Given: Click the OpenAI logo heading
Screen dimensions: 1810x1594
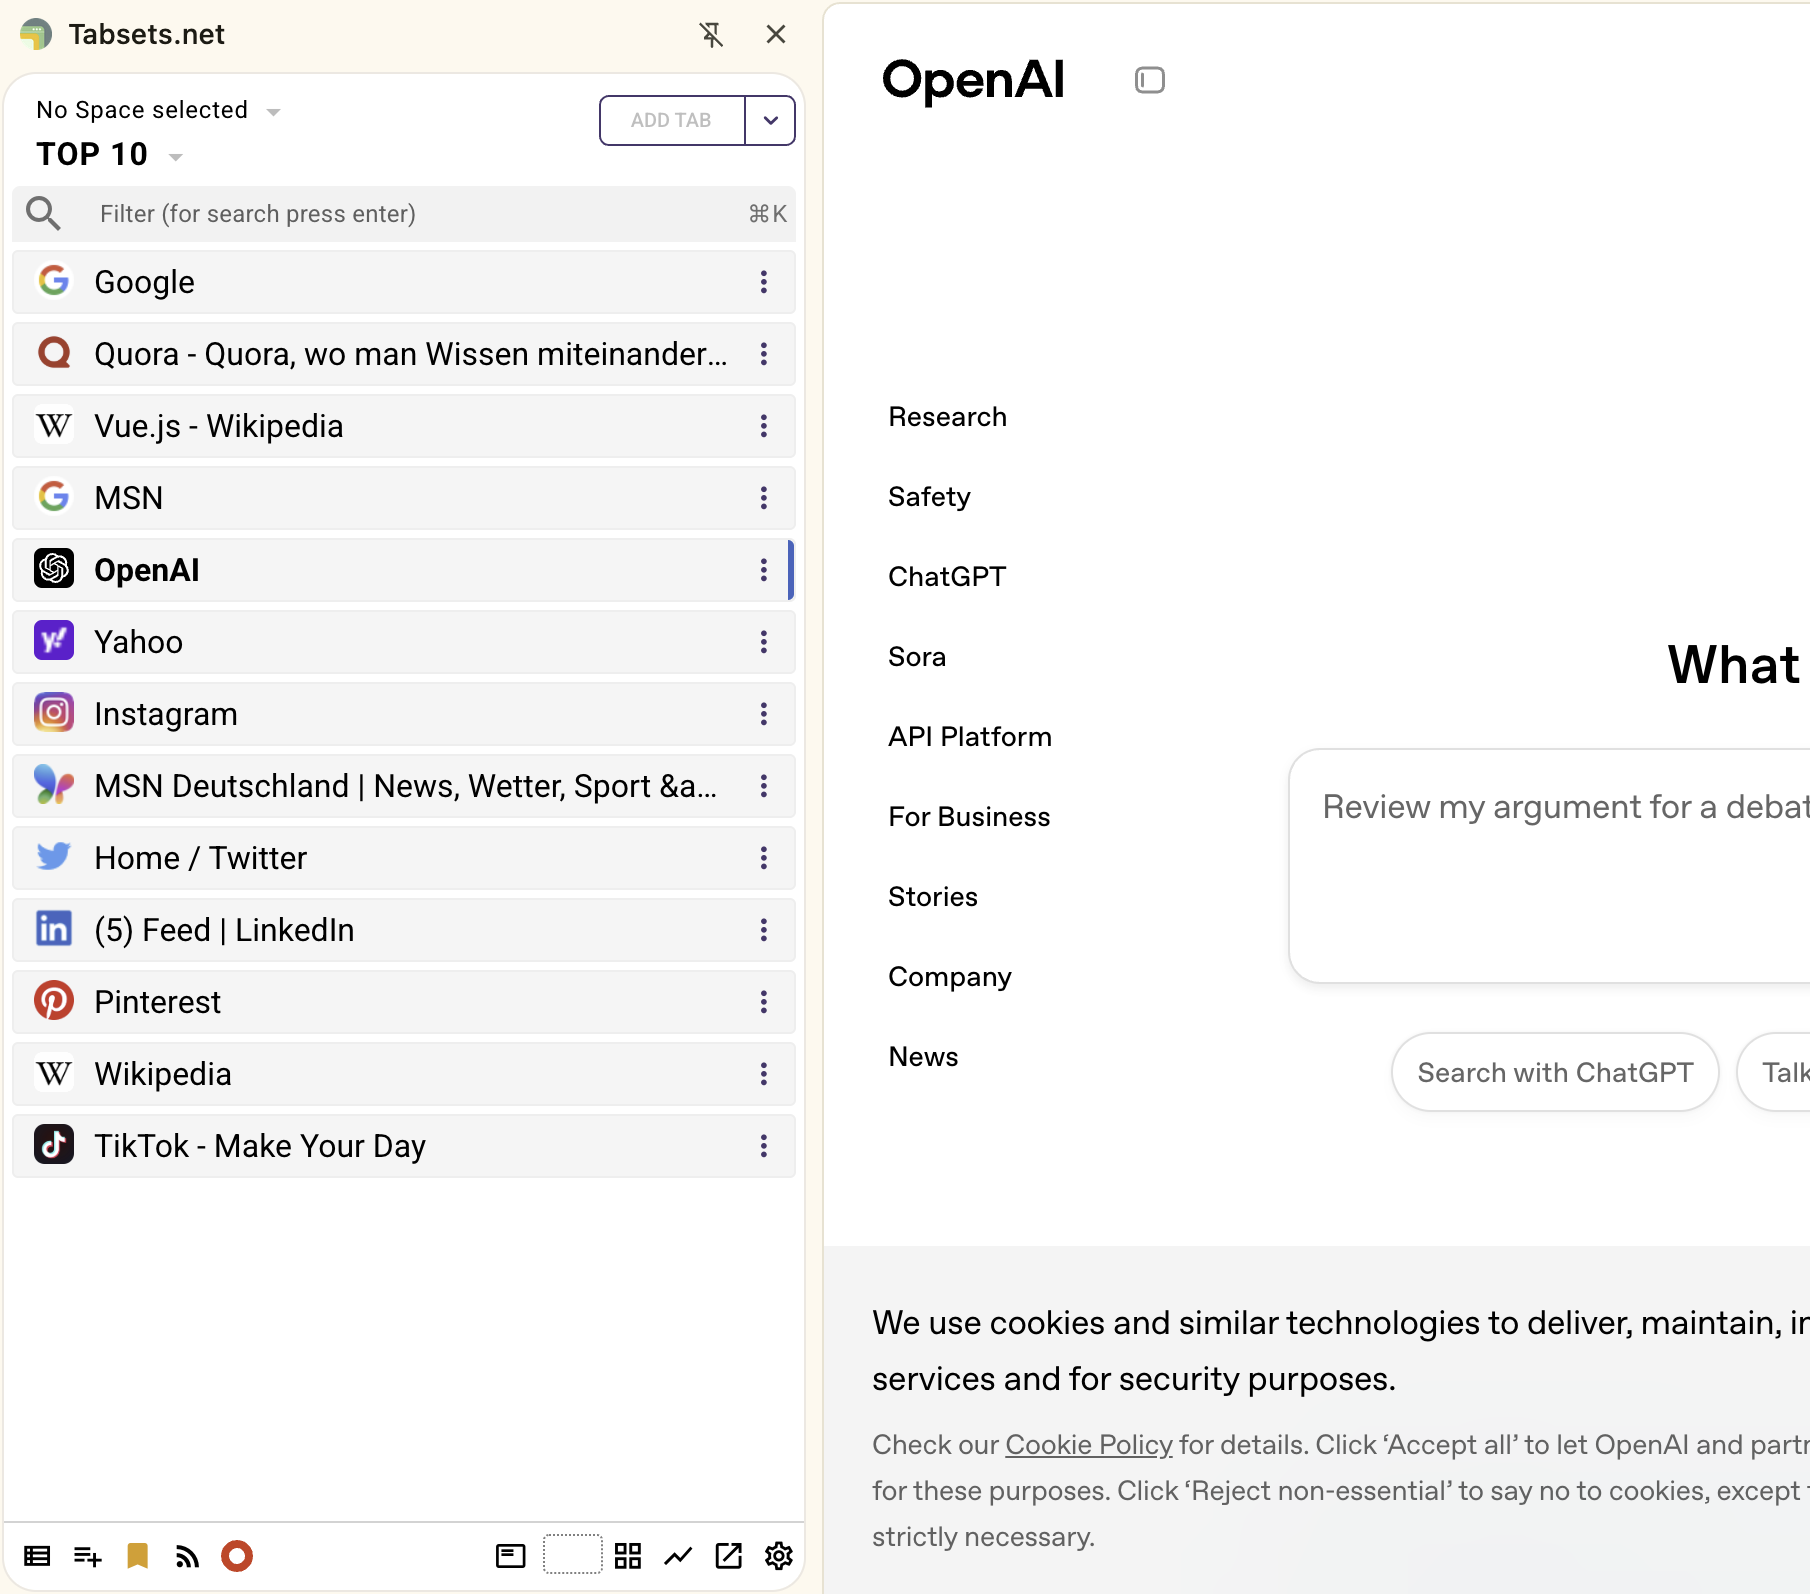Looking at the screenshot, I should pyautogui.click(x=974, y=80).
